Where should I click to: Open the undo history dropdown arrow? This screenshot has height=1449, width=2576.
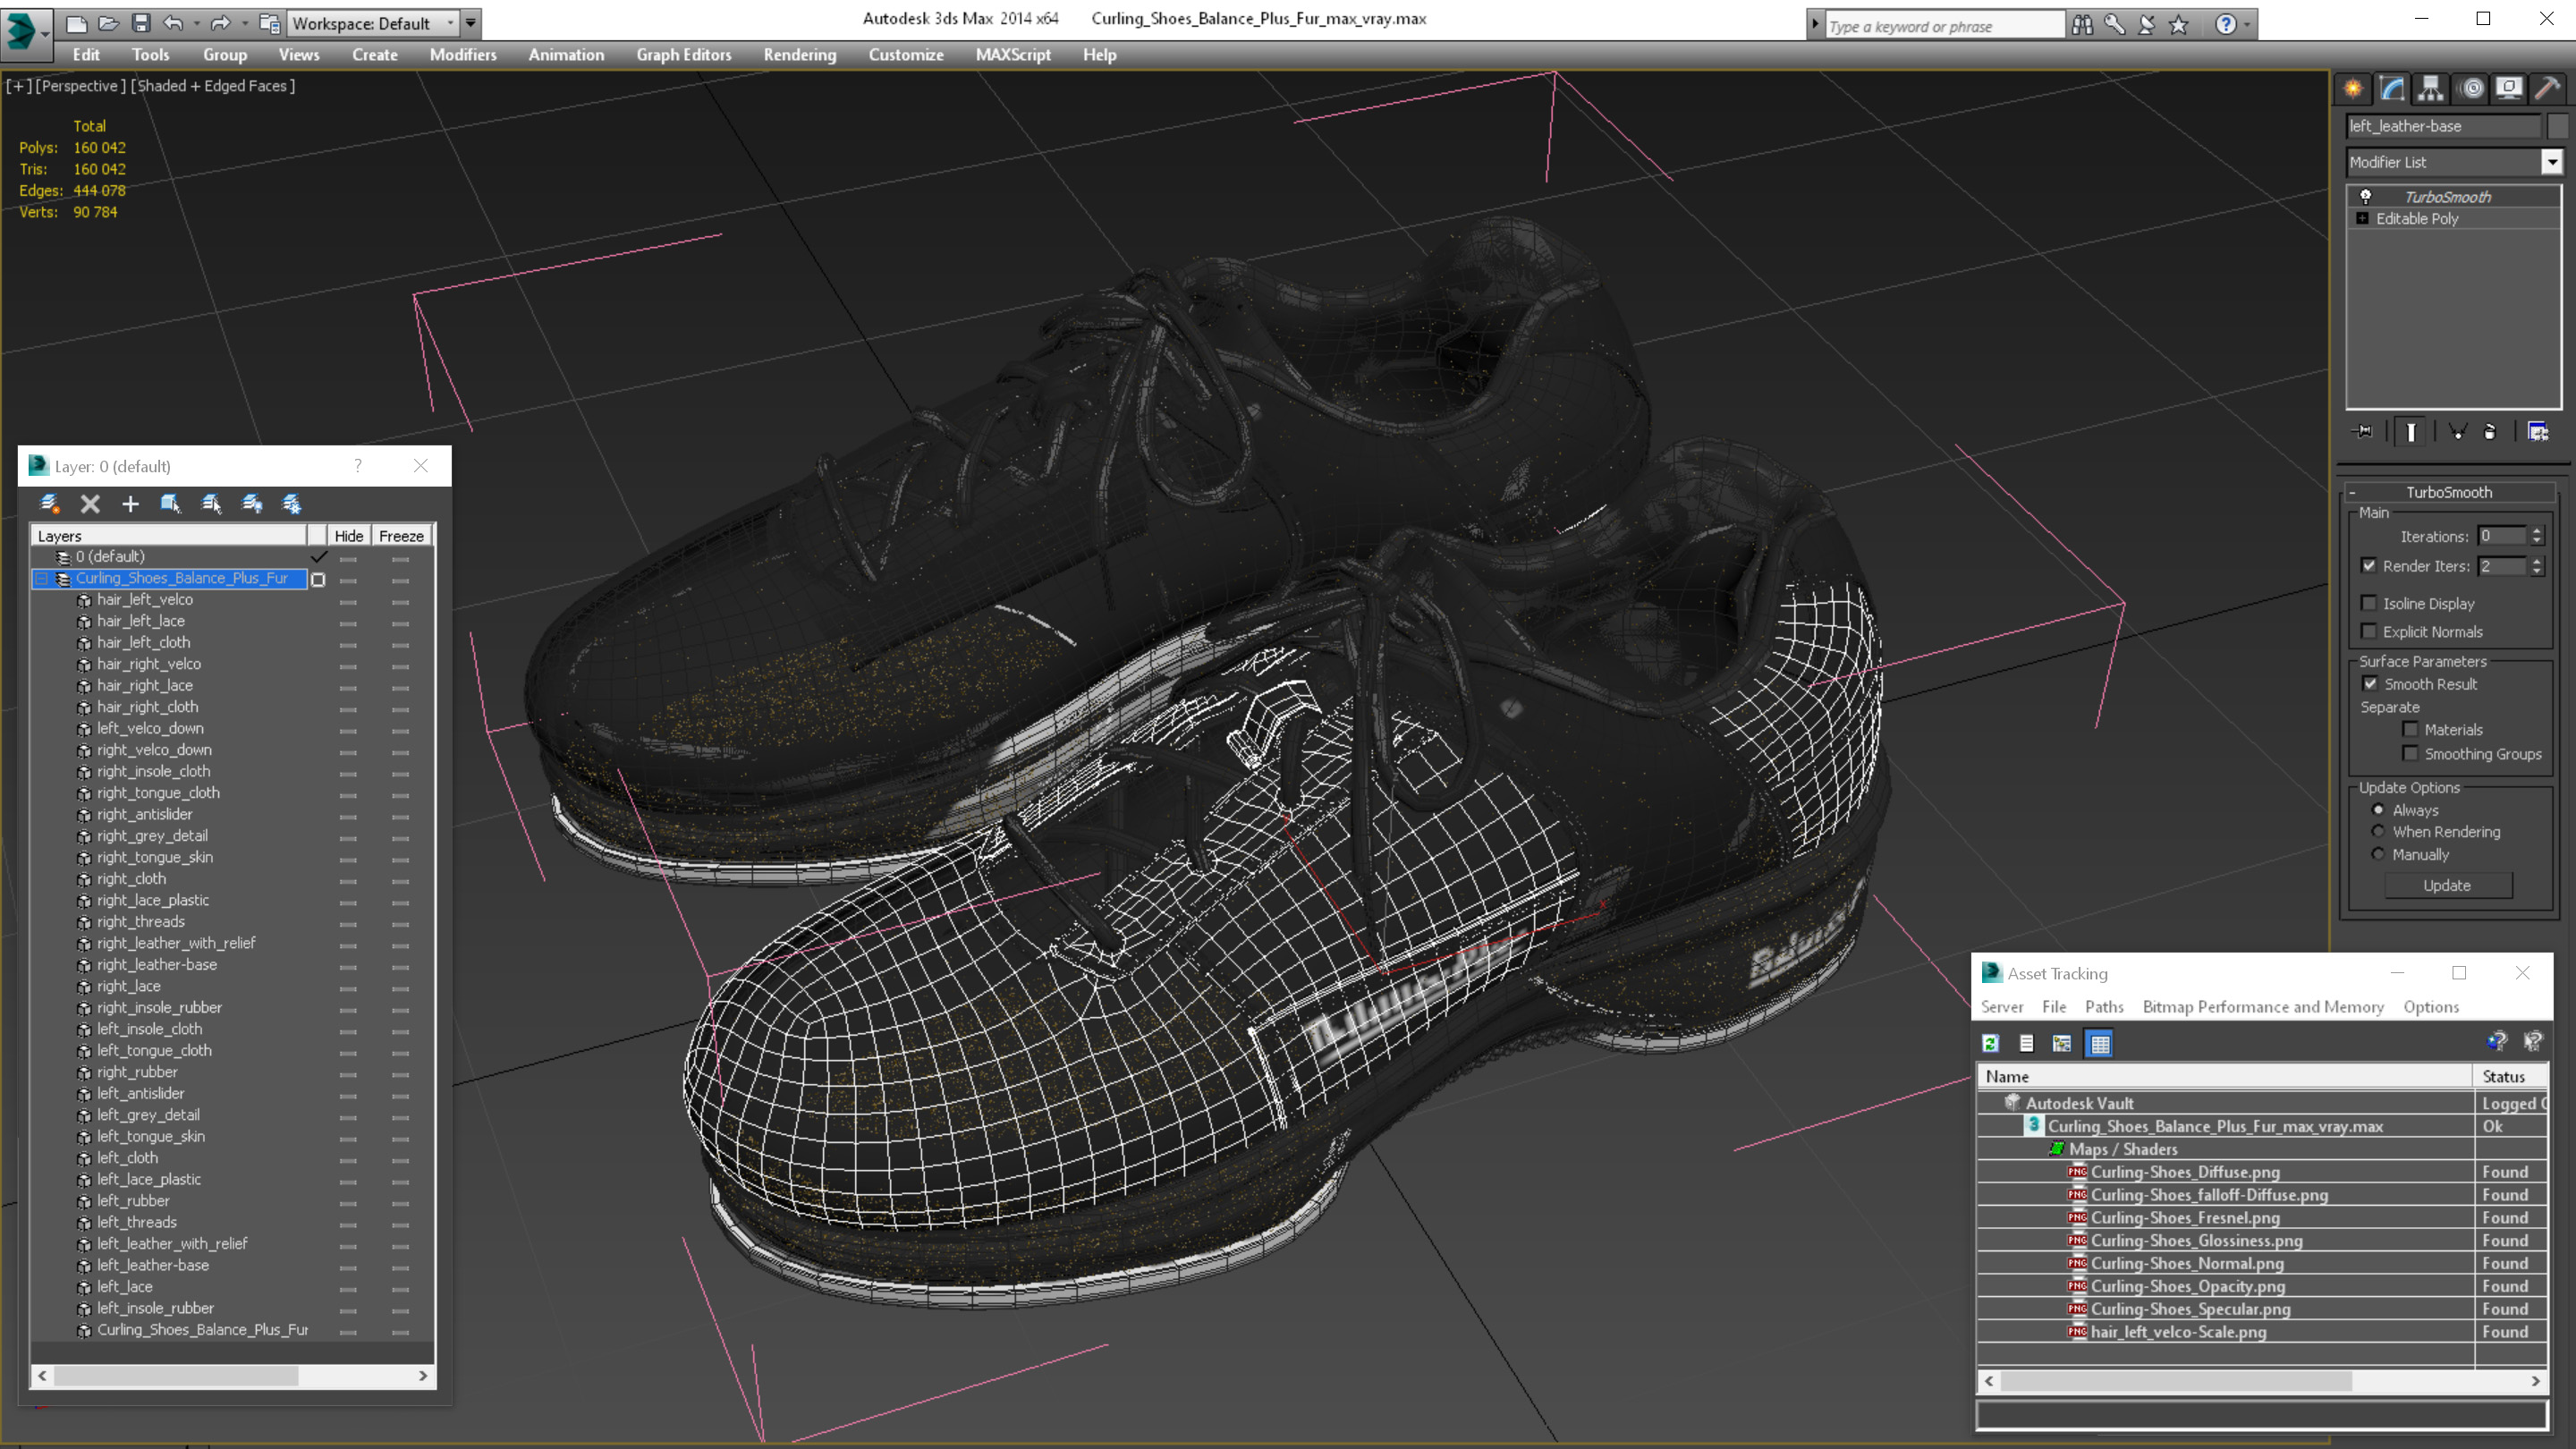196,23
